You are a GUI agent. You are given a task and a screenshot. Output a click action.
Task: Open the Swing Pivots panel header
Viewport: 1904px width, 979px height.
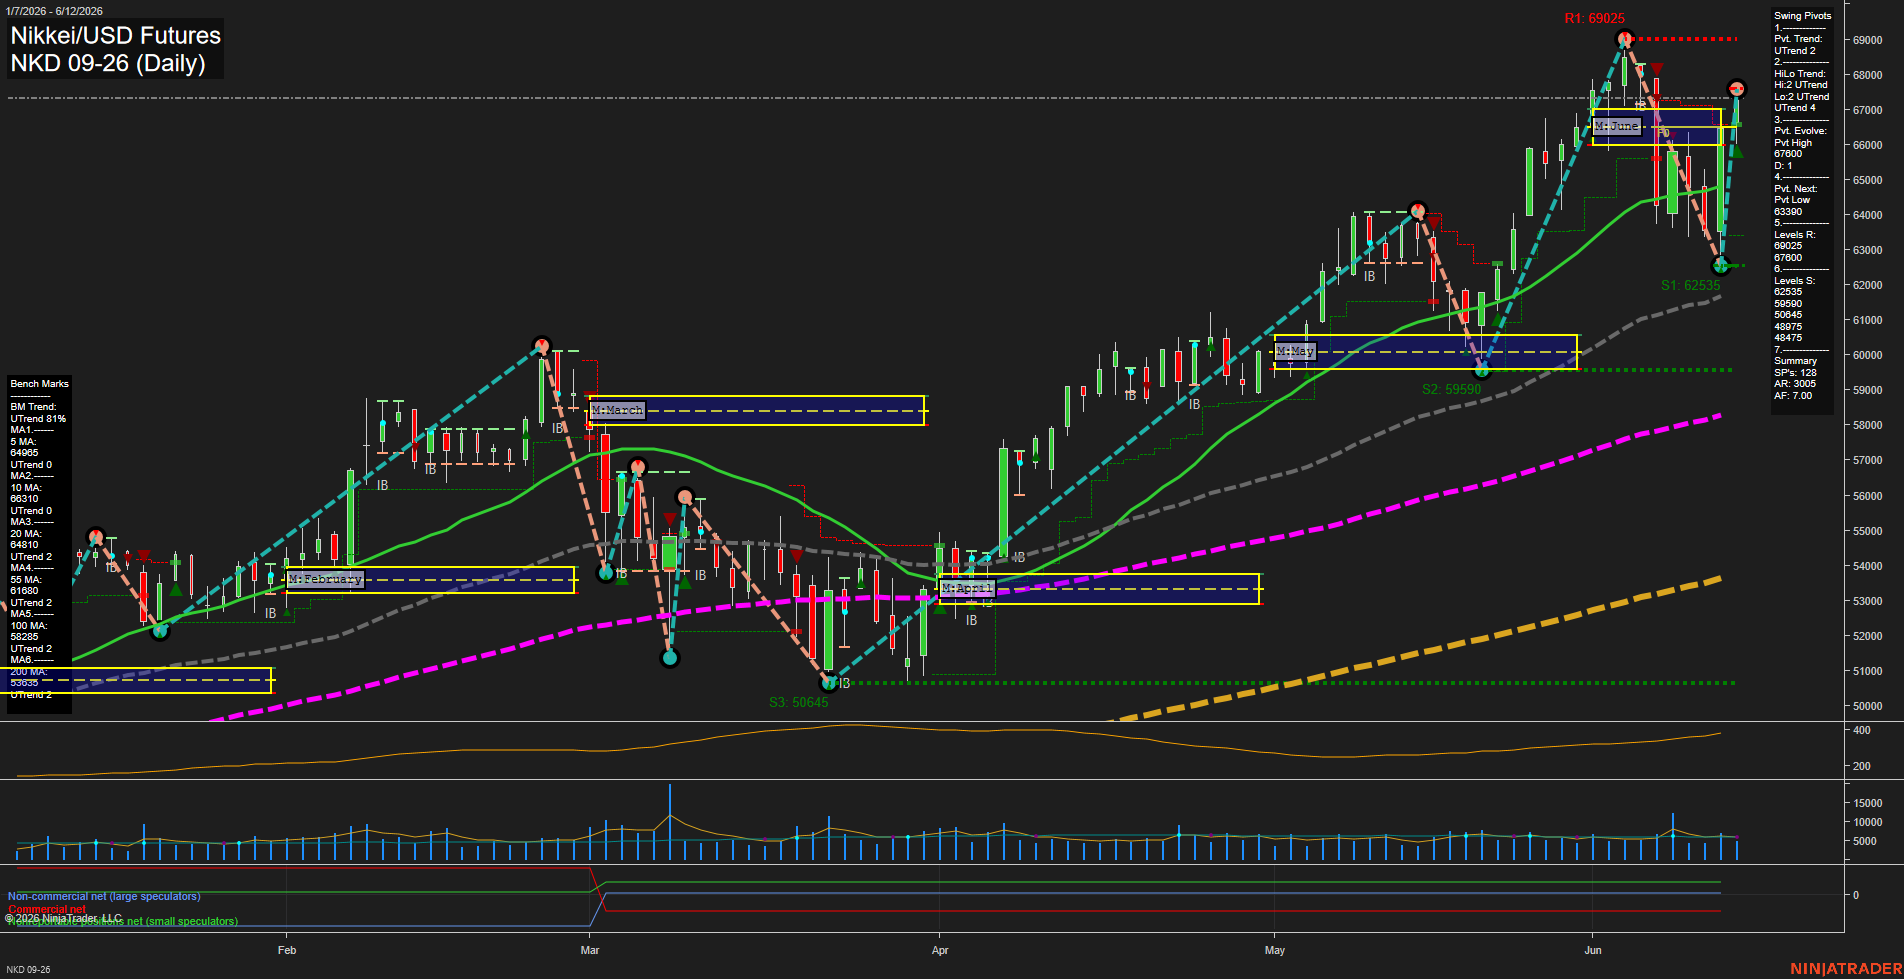point(1803,16)
